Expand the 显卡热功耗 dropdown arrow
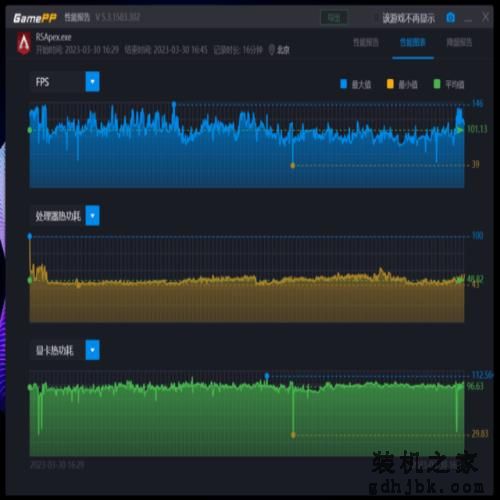 92,350
